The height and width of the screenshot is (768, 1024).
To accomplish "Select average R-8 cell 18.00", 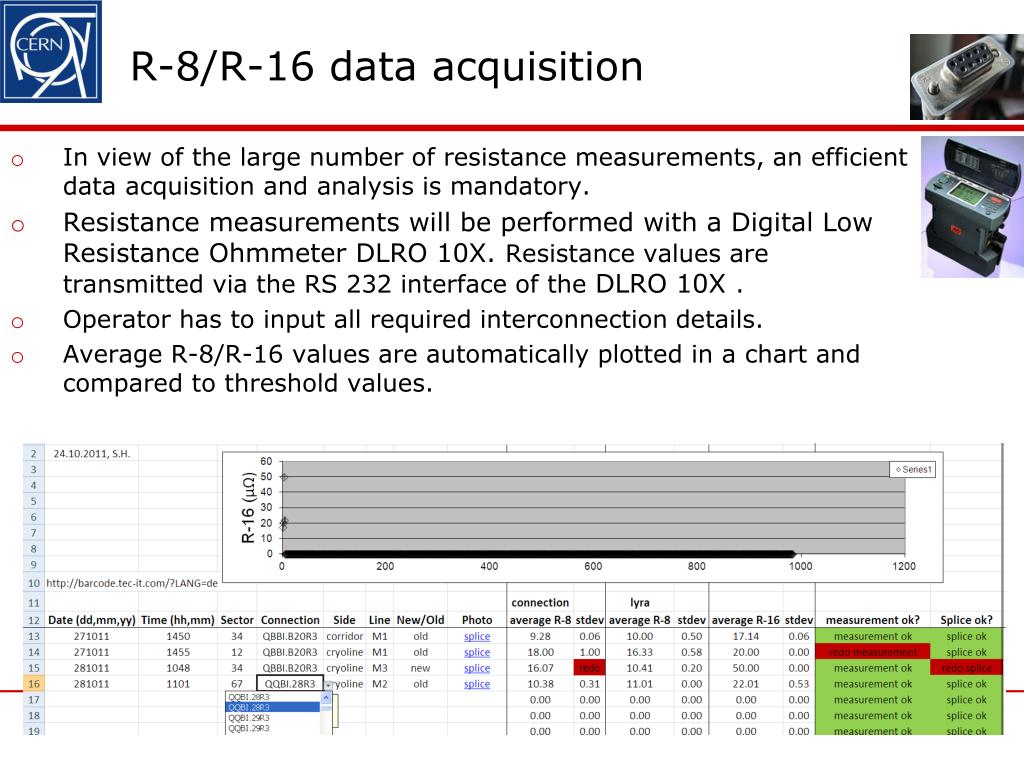I will (x=540, y=652).
